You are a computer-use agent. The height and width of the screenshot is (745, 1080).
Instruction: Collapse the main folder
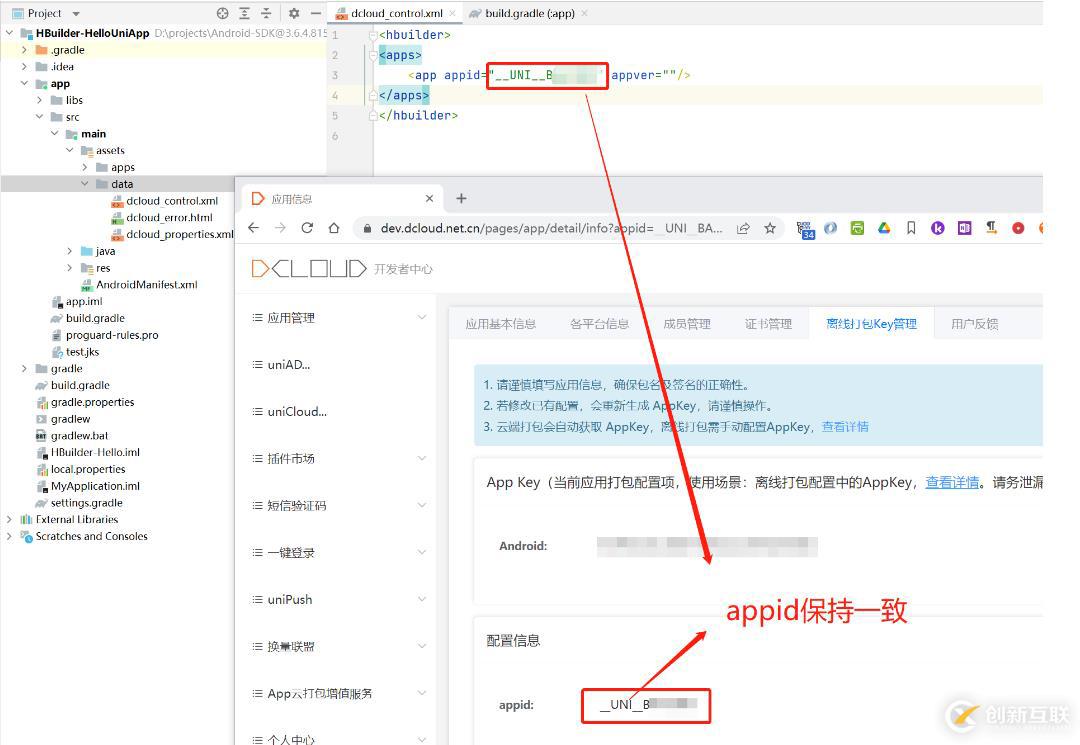tap(54, 134)
